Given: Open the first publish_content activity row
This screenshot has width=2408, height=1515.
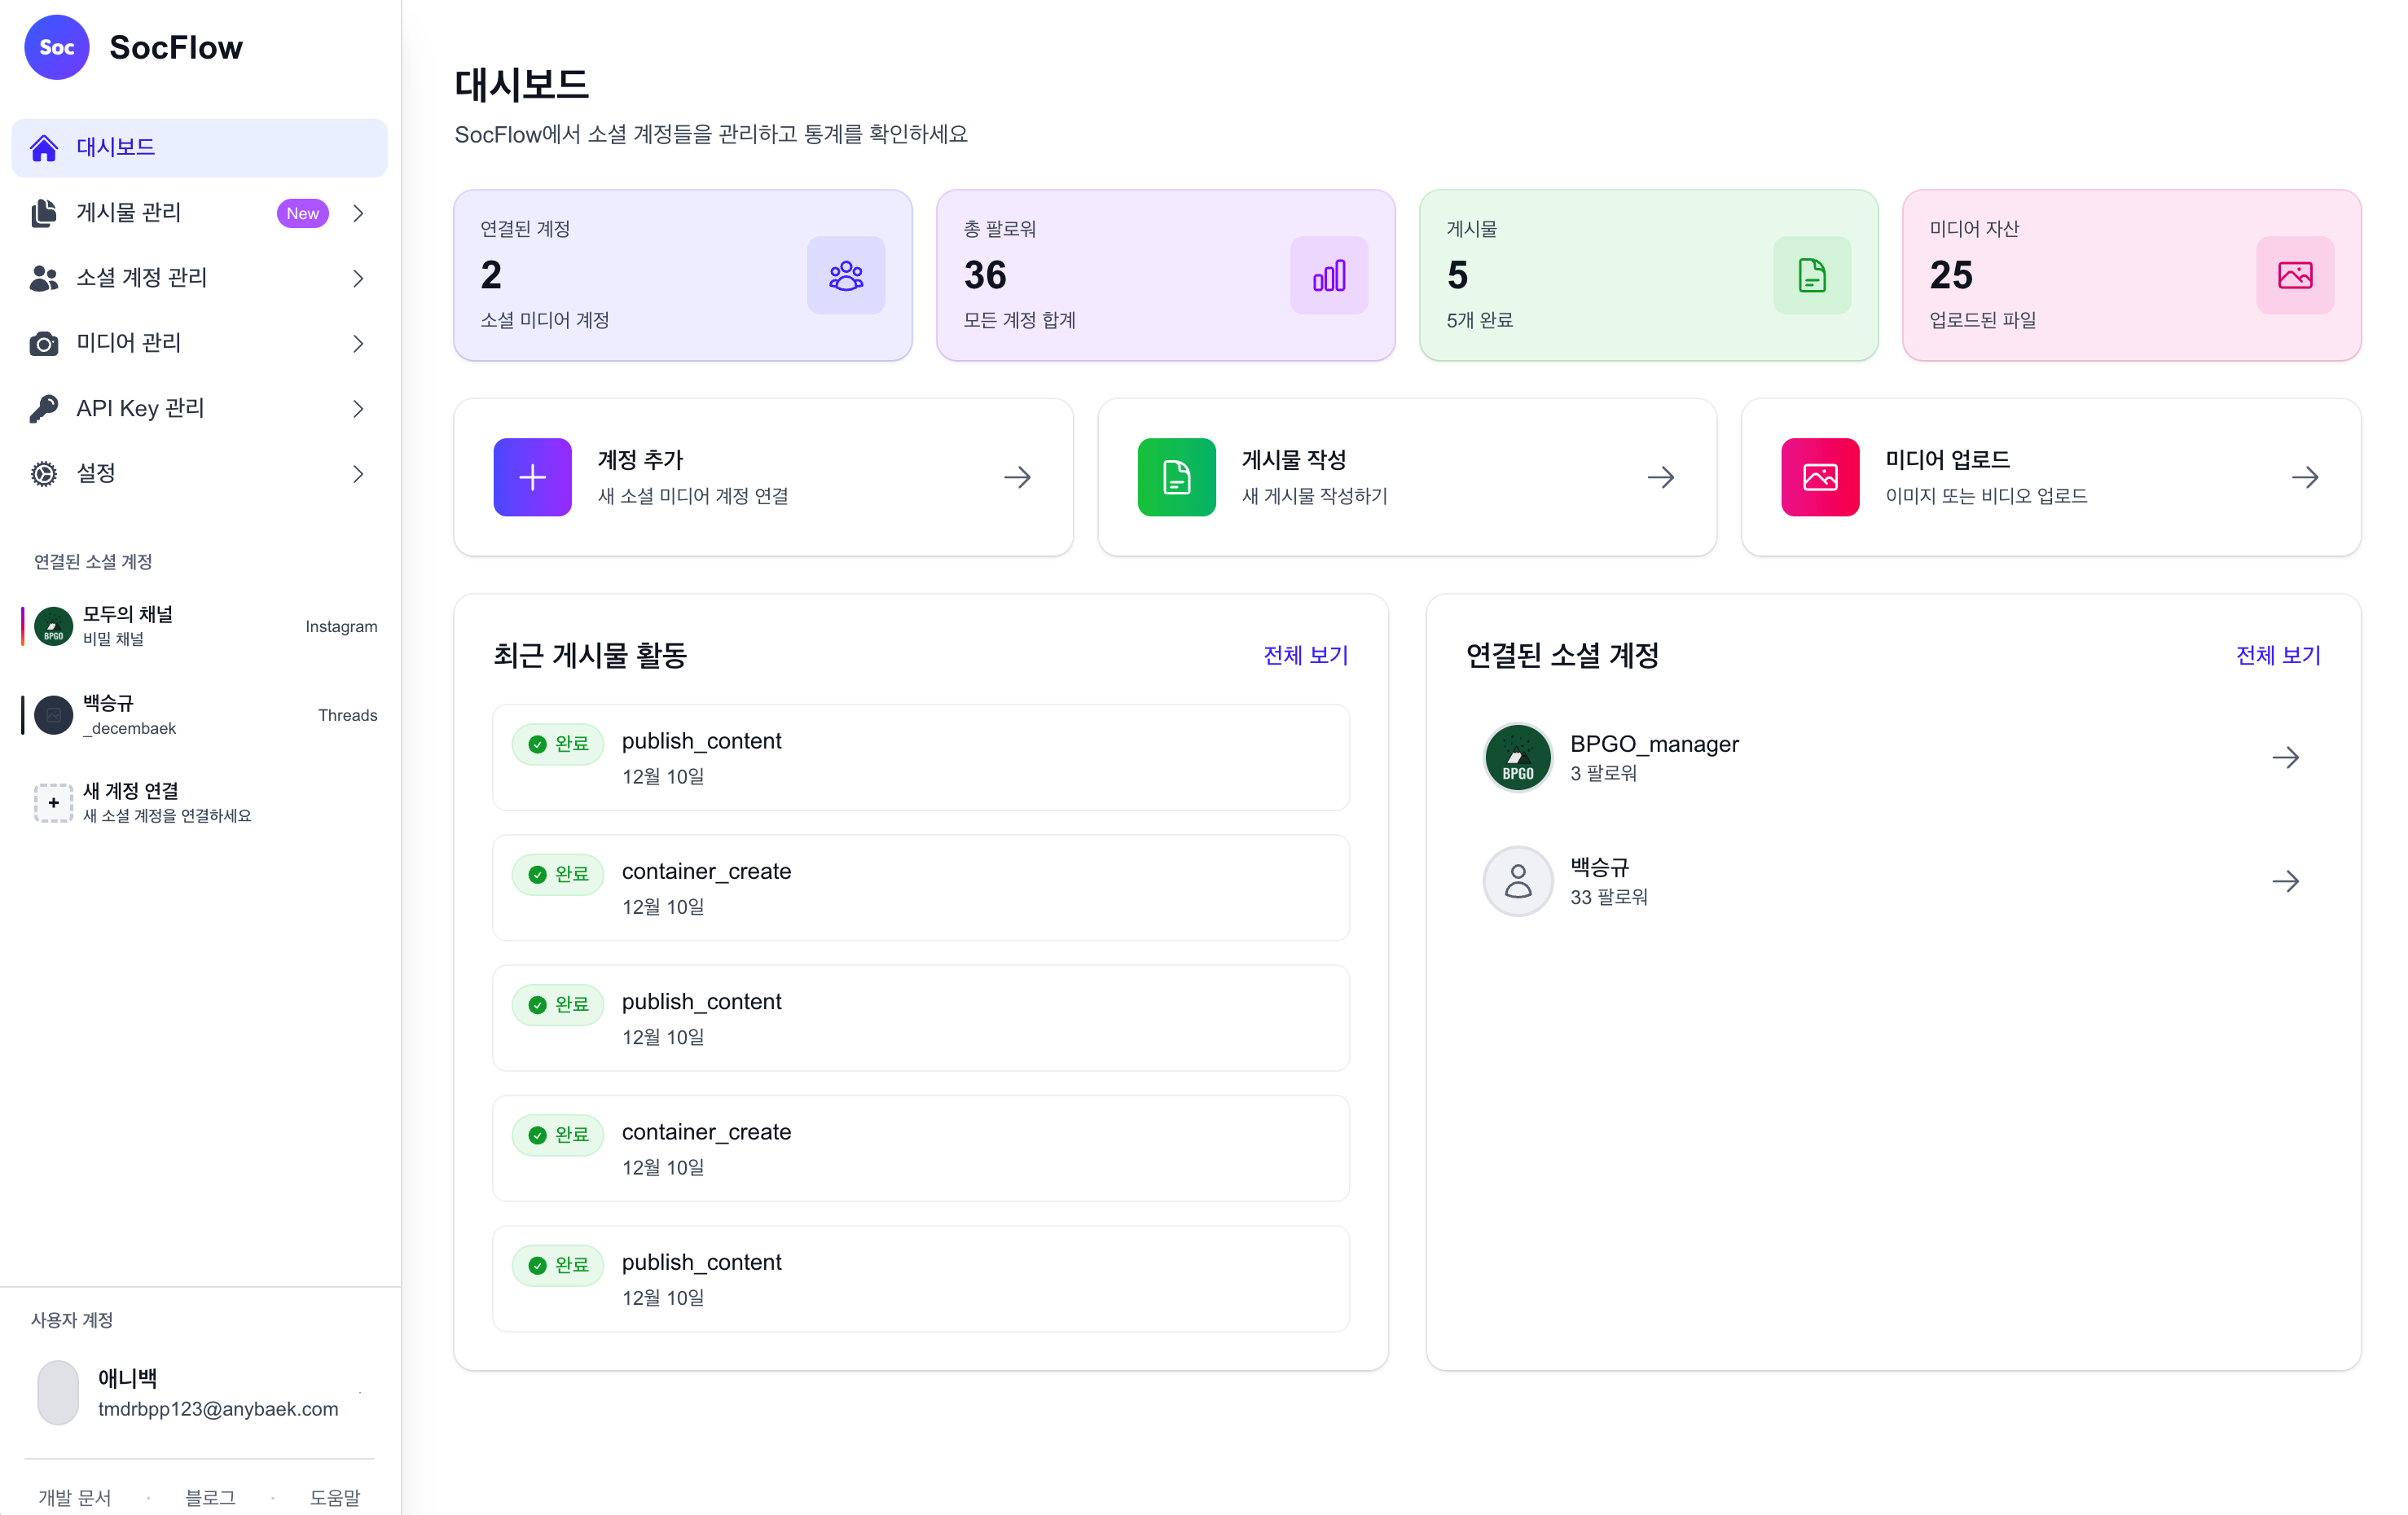Looking at the screenshot, I should click(920, 757).
